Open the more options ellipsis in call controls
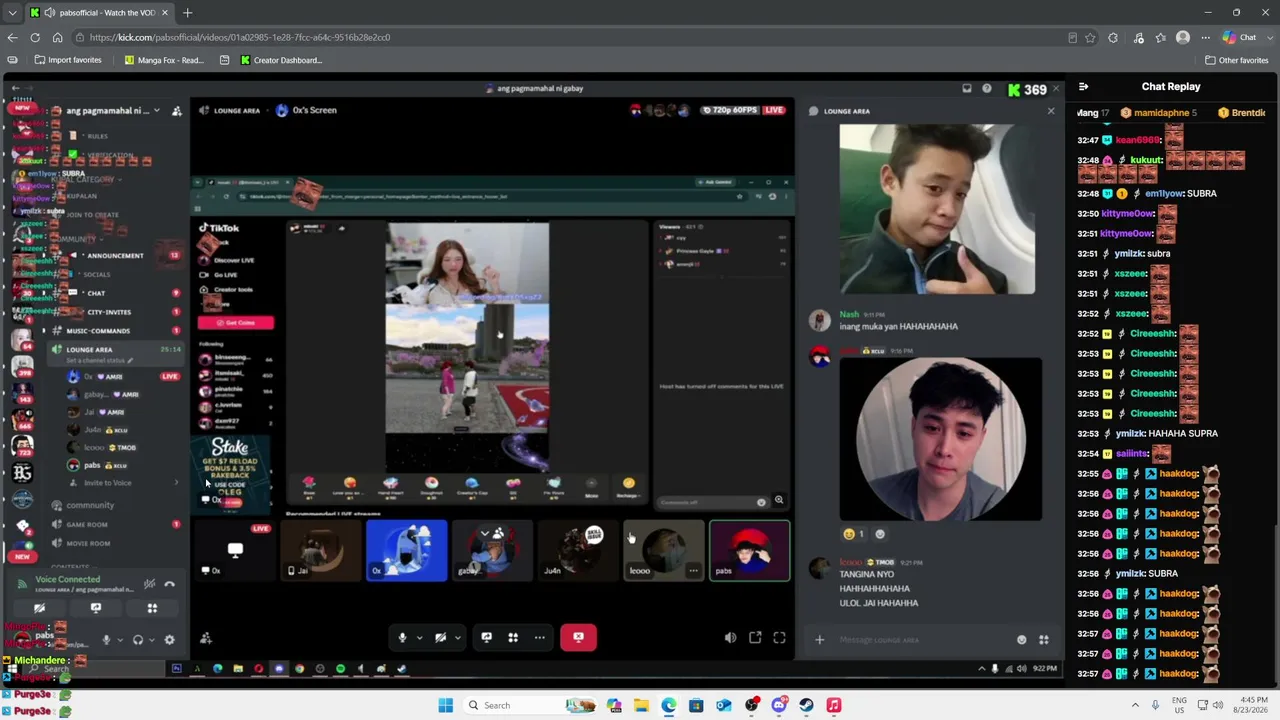 (540, 638)
